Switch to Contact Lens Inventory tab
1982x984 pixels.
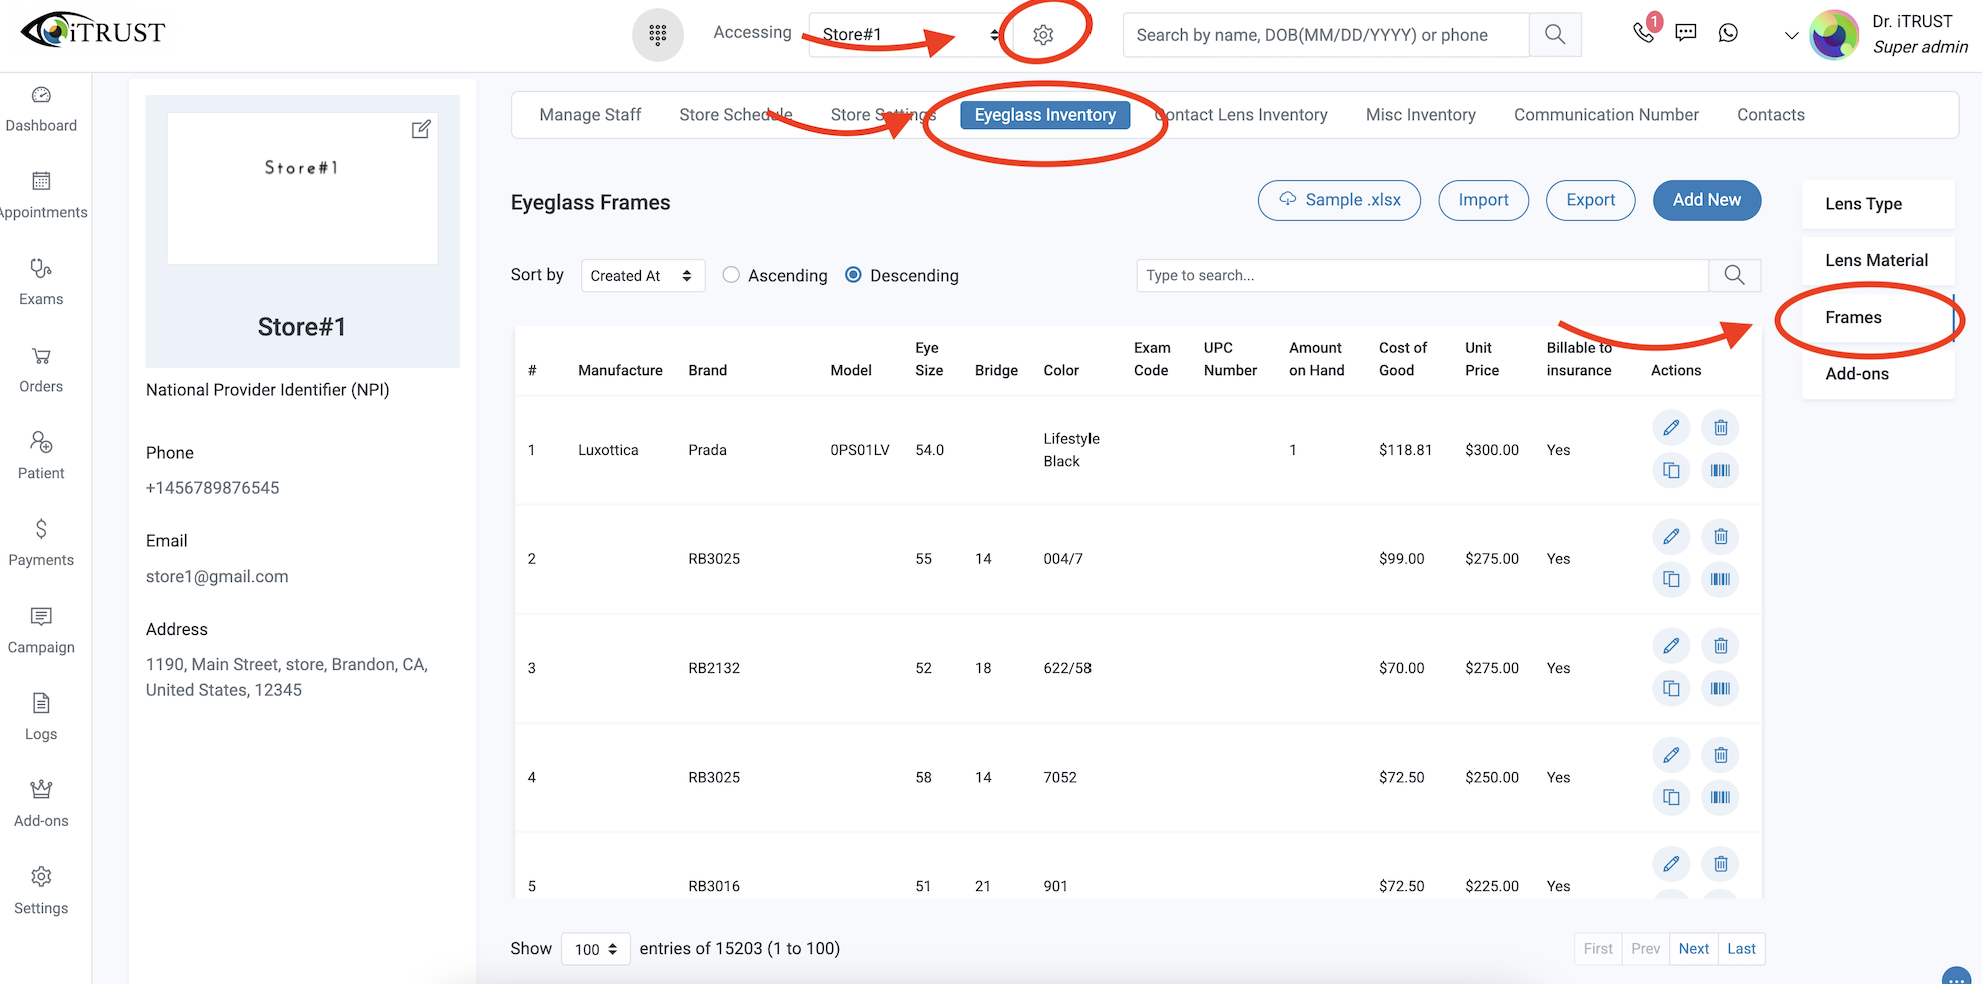1241,115
